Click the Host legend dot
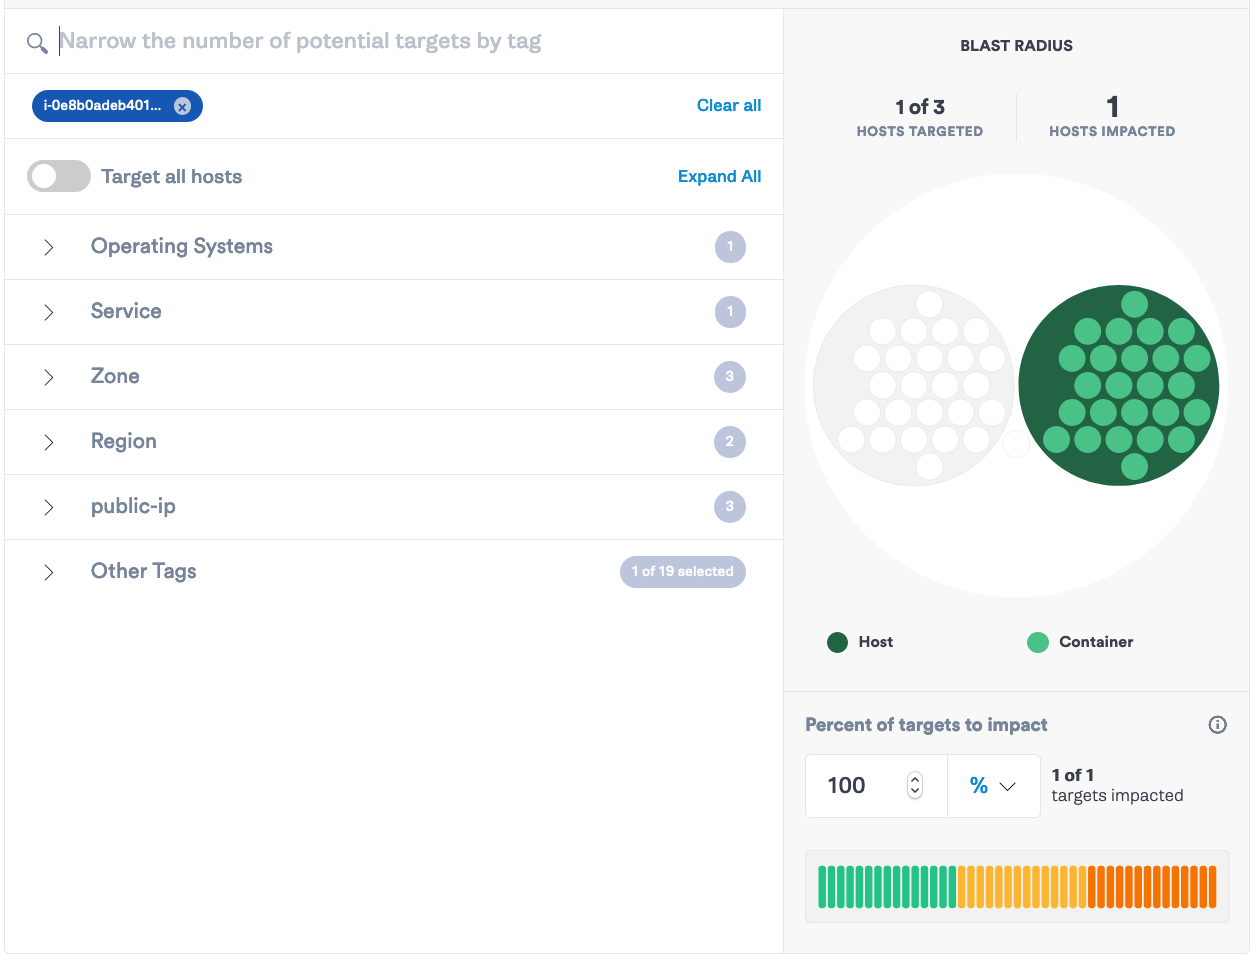The width and height of the screenshot is (1258, 962). click(836, 642)
